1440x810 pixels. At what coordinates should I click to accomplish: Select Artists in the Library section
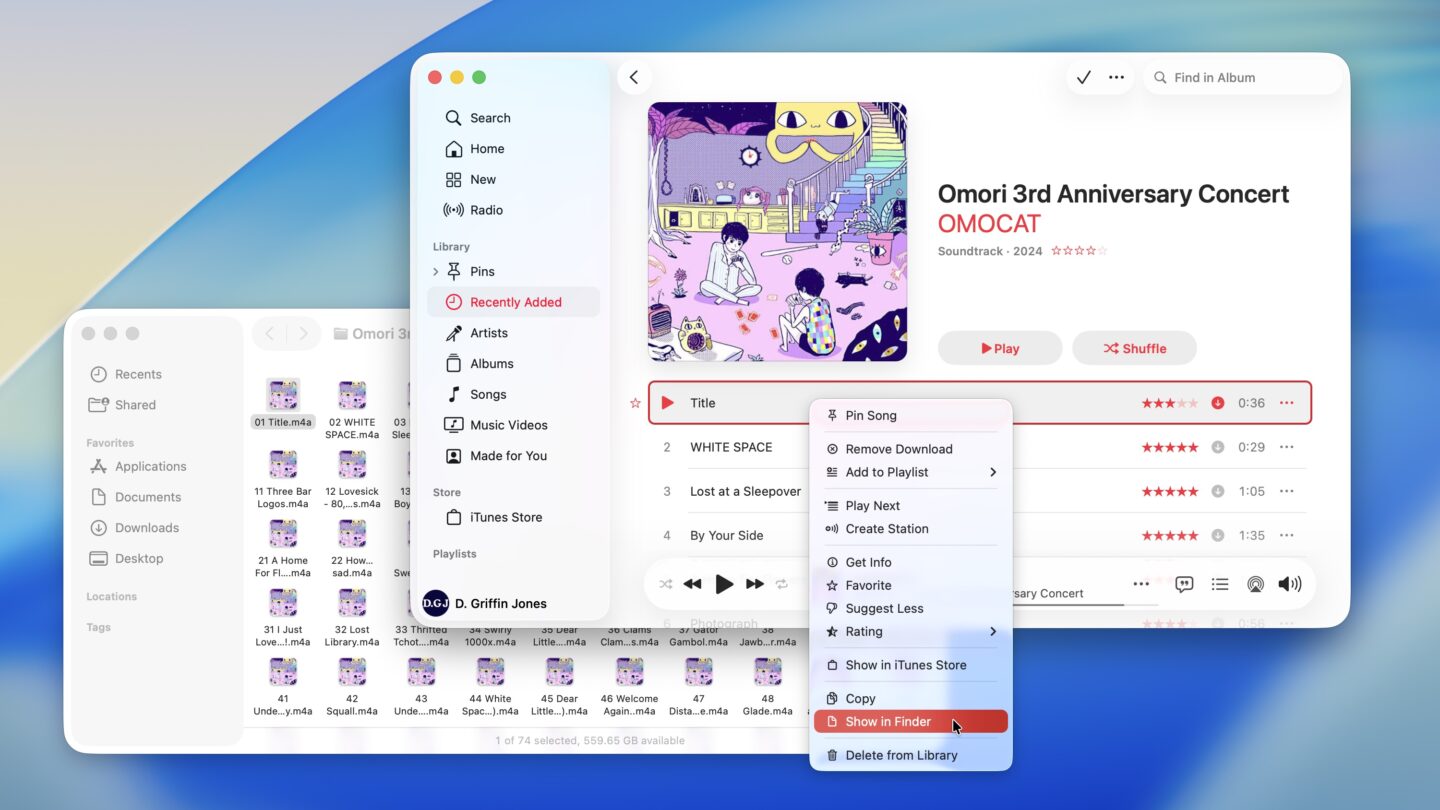click(x=489, y=332)
